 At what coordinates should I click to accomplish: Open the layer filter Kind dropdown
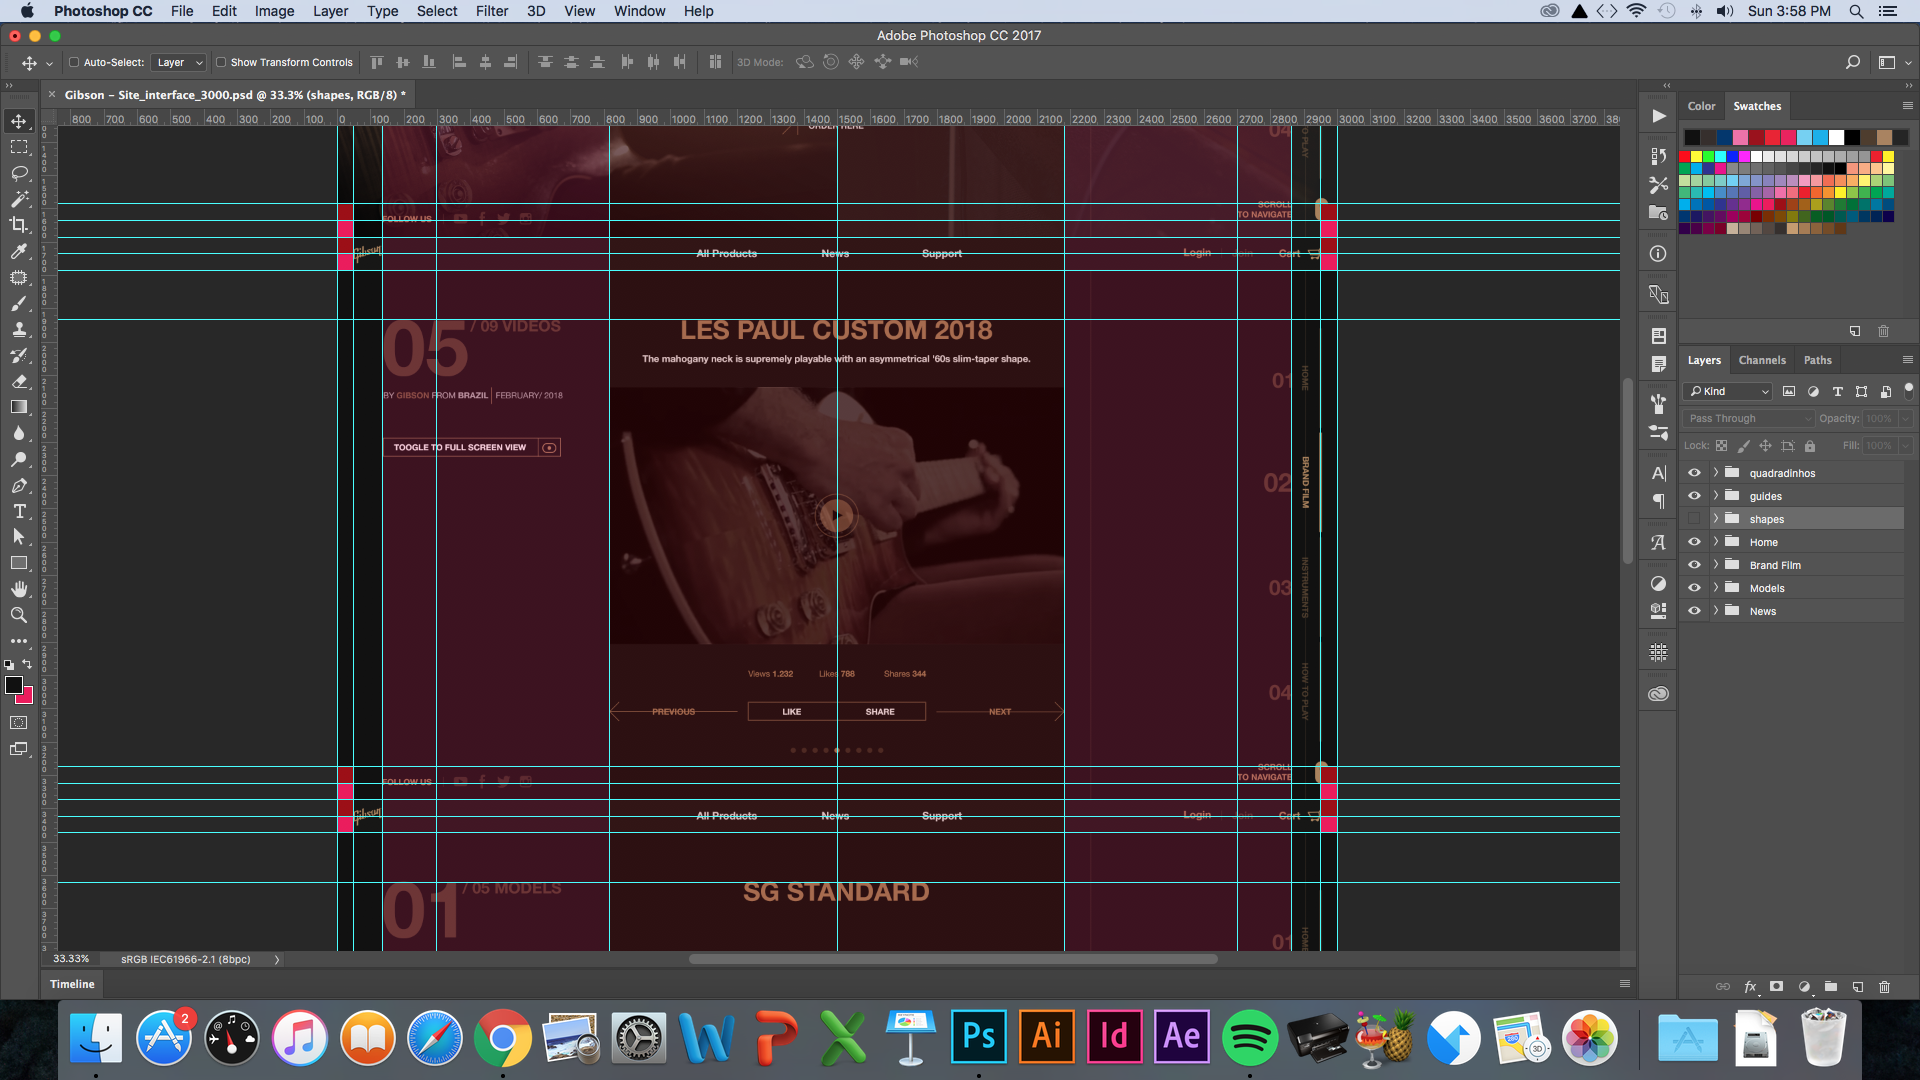click(x=1728, y=392)
